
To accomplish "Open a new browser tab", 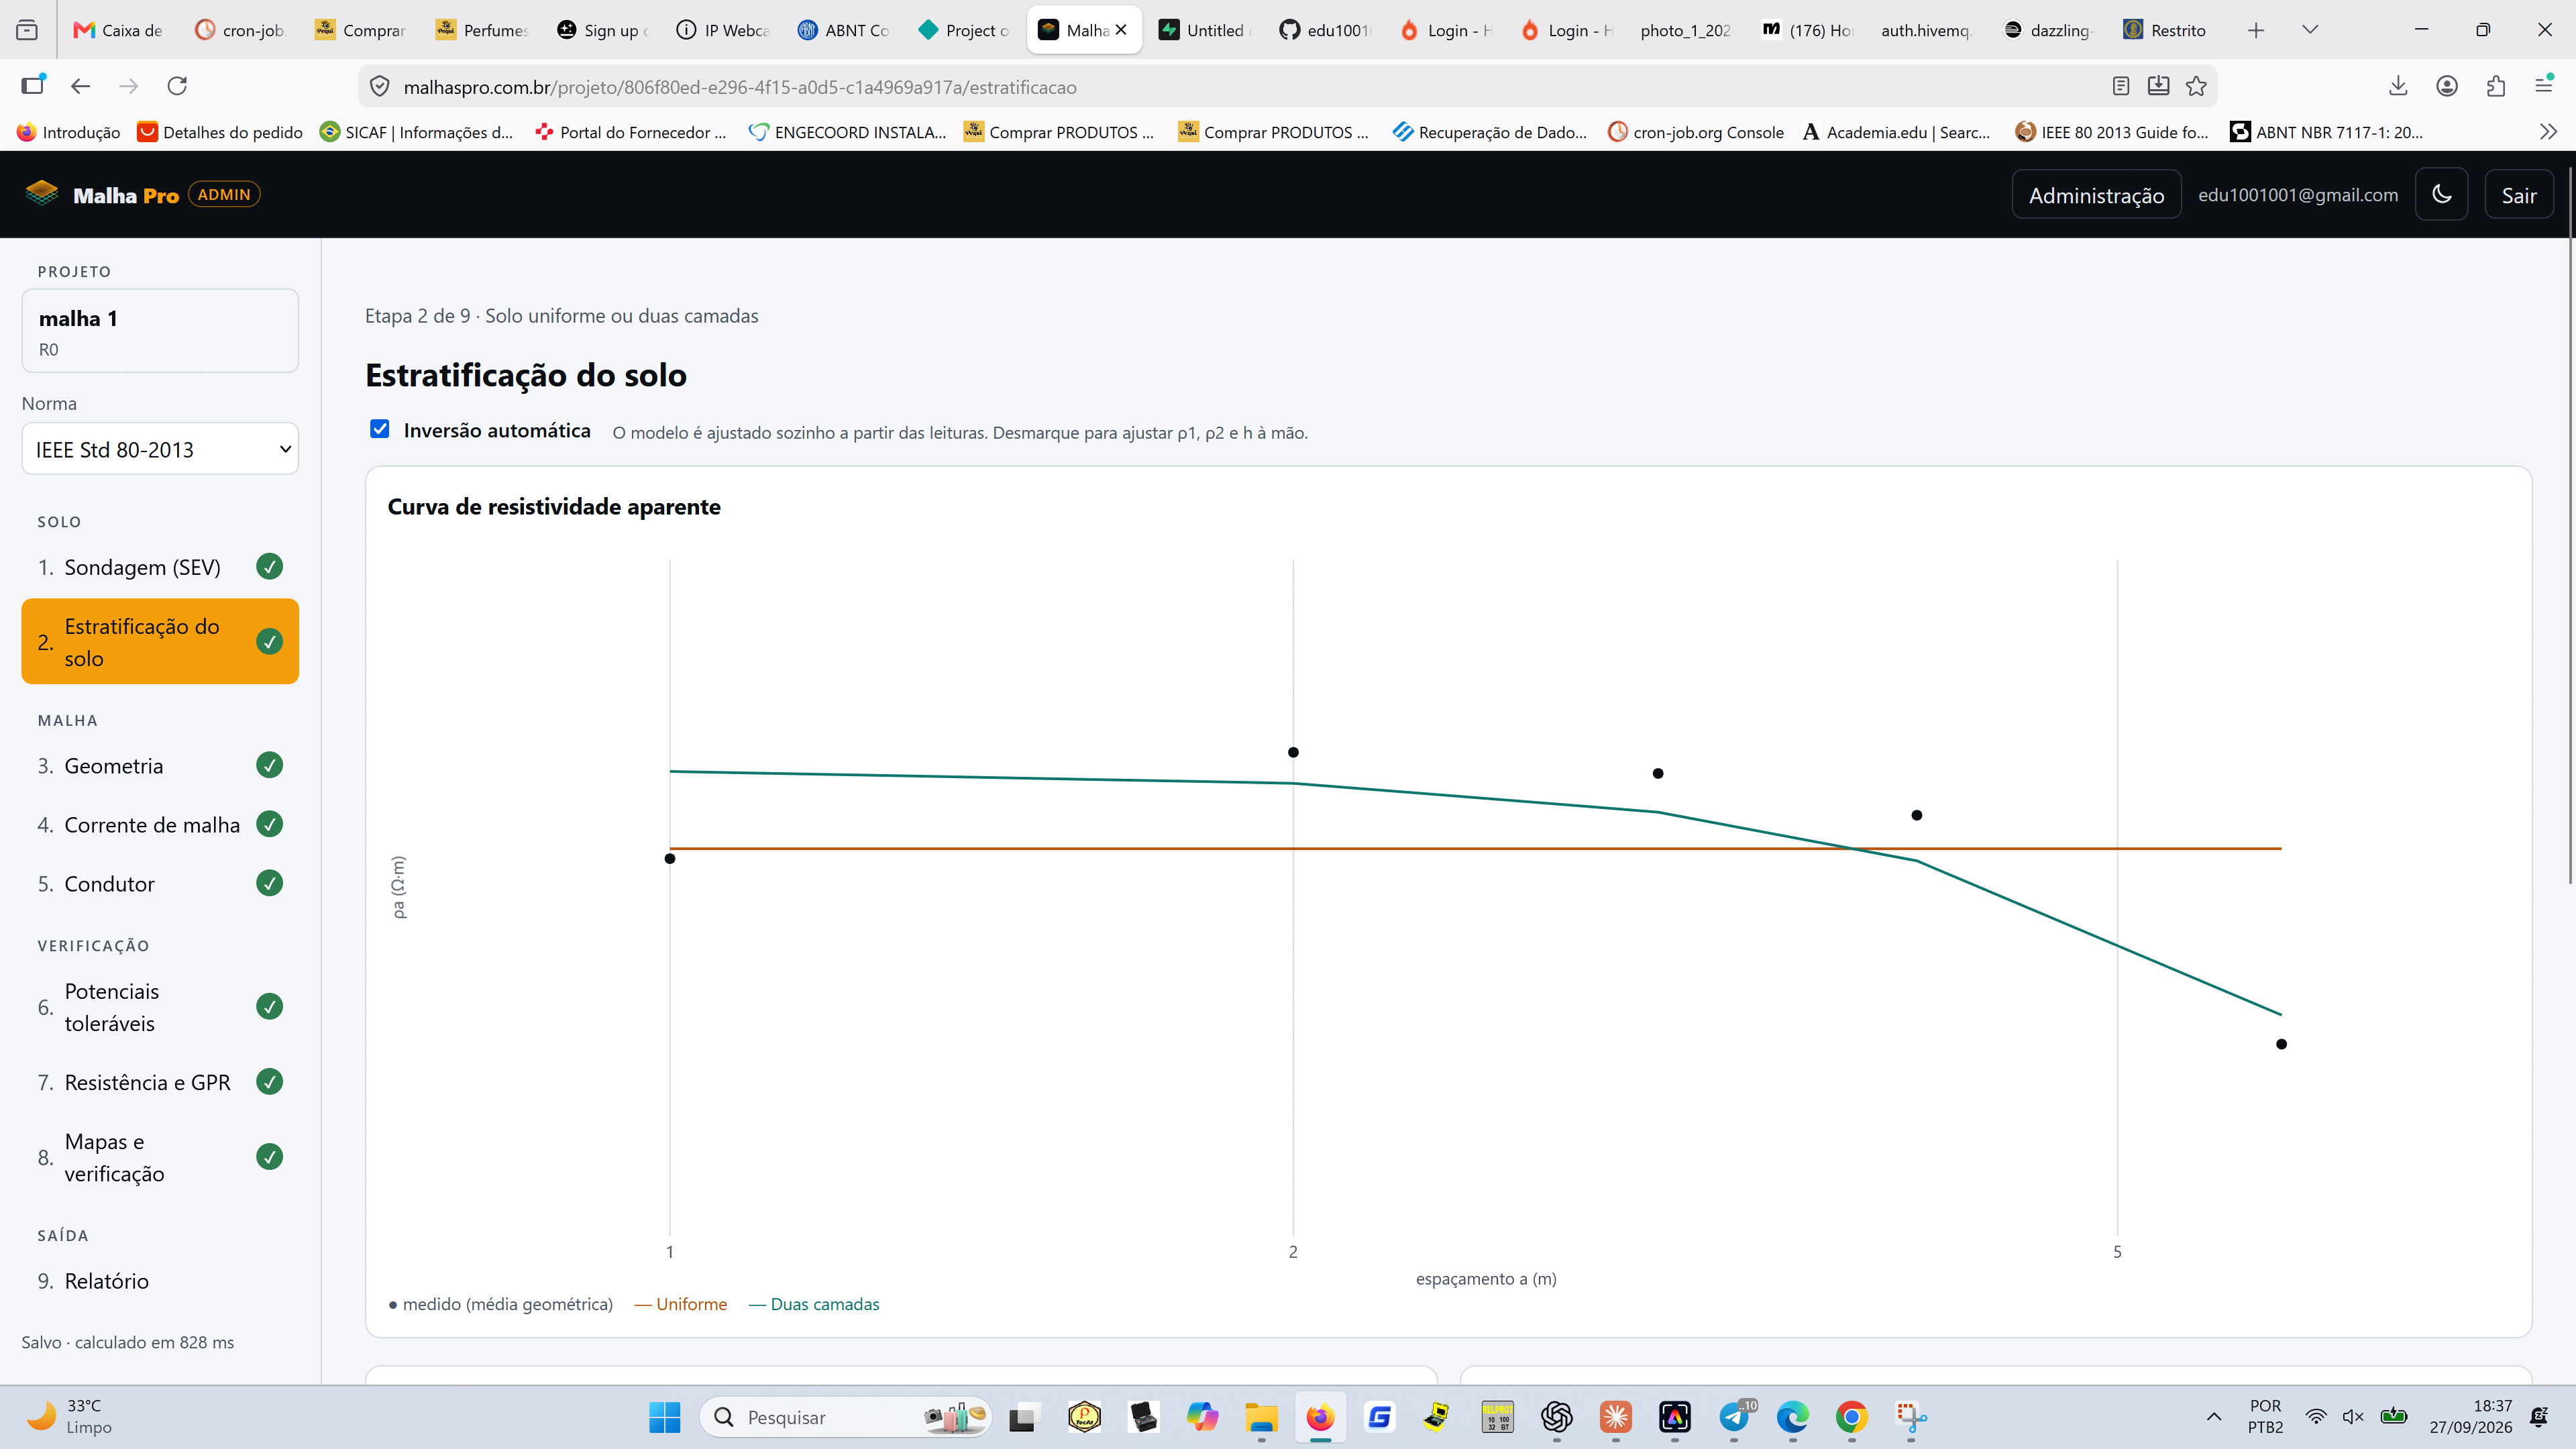I will tap(2256, 30).
